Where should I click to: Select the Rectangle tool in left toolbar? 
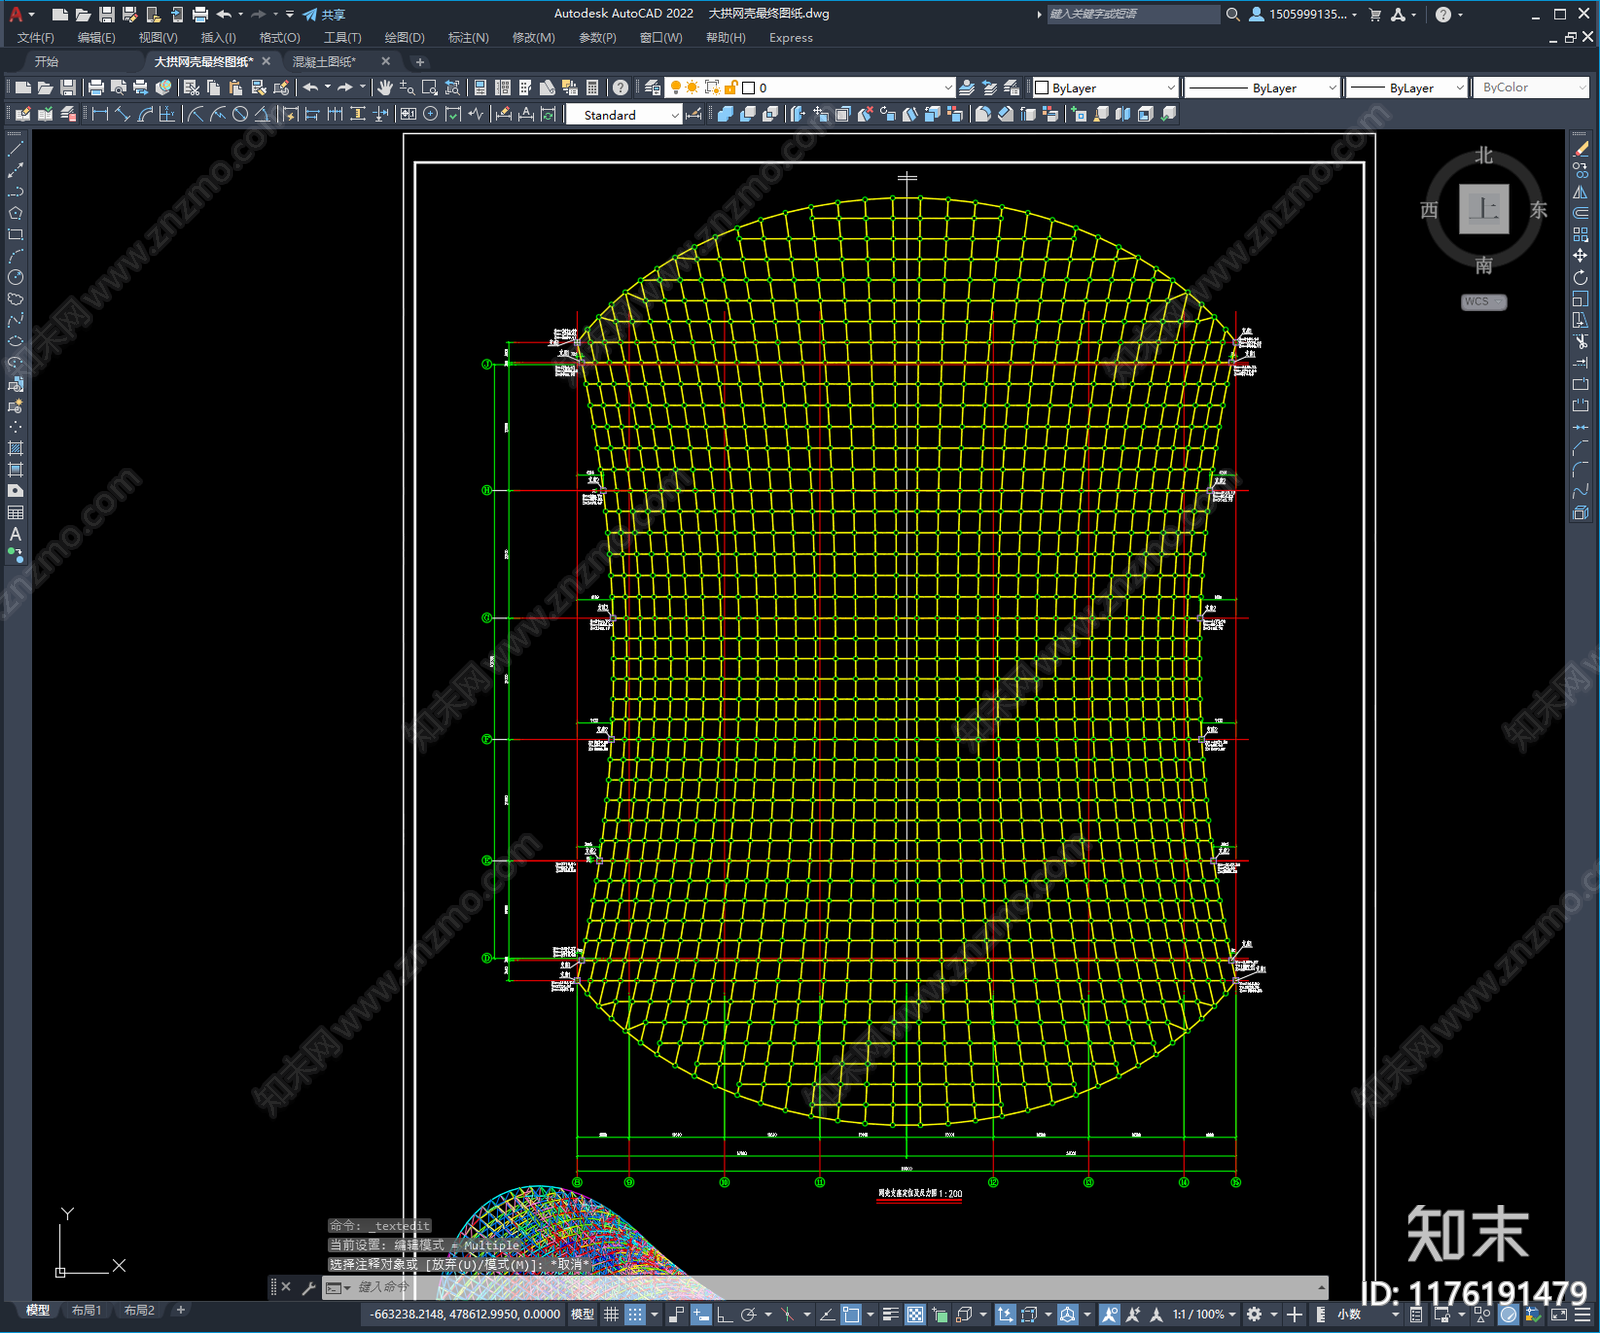[x=15, y=234]
